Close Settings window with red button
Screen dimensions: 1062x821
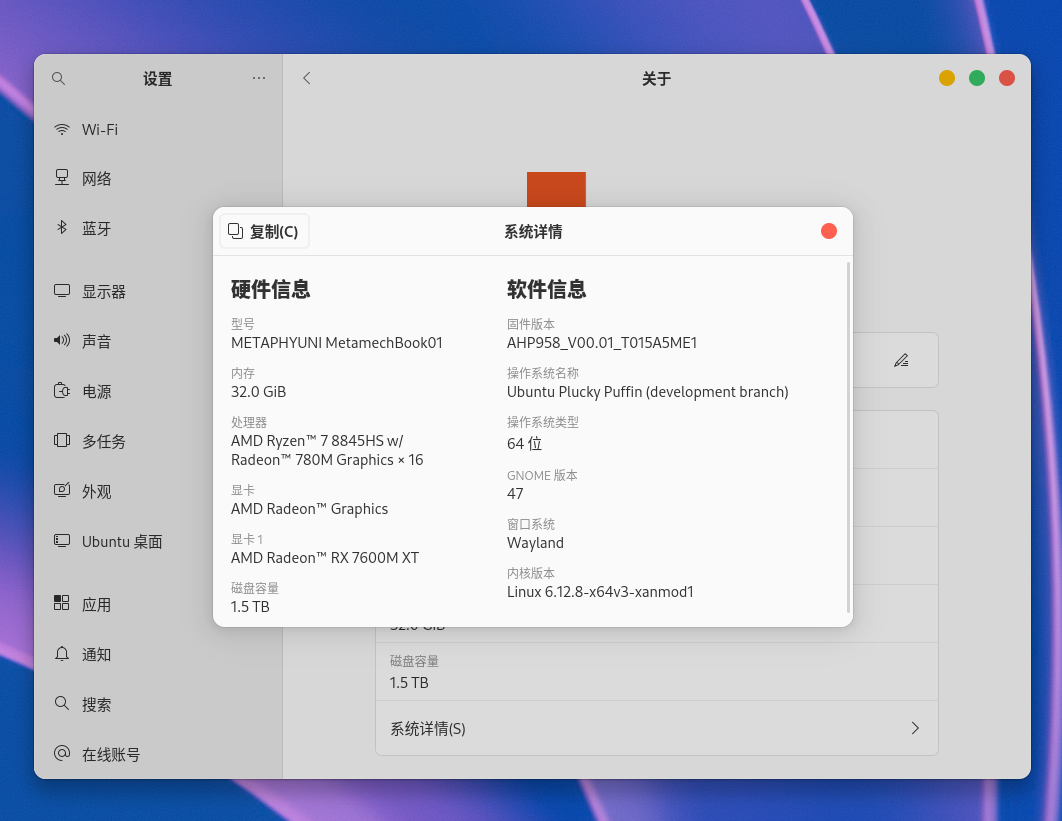click(x=1006, y=79)
